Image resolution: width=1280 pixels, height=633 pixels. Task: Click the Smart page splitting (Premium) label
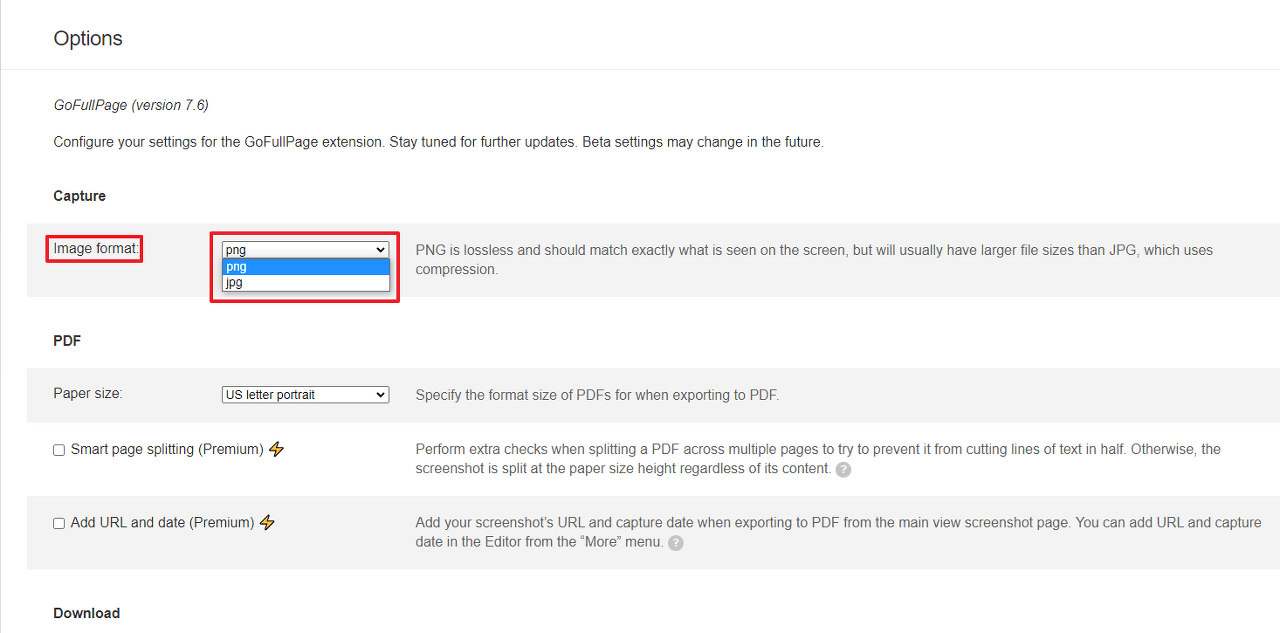pyautogui.click(x=167, y=449)
